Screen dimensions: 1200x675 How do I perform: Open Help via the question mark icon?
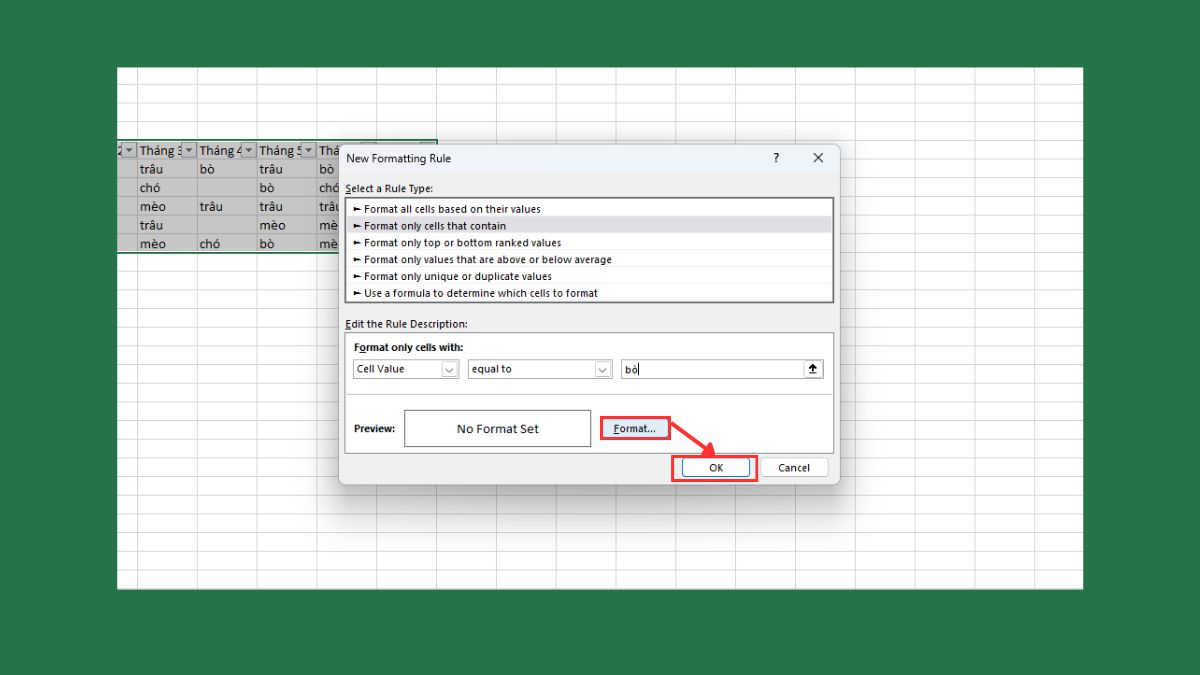(x=775, y=157)
